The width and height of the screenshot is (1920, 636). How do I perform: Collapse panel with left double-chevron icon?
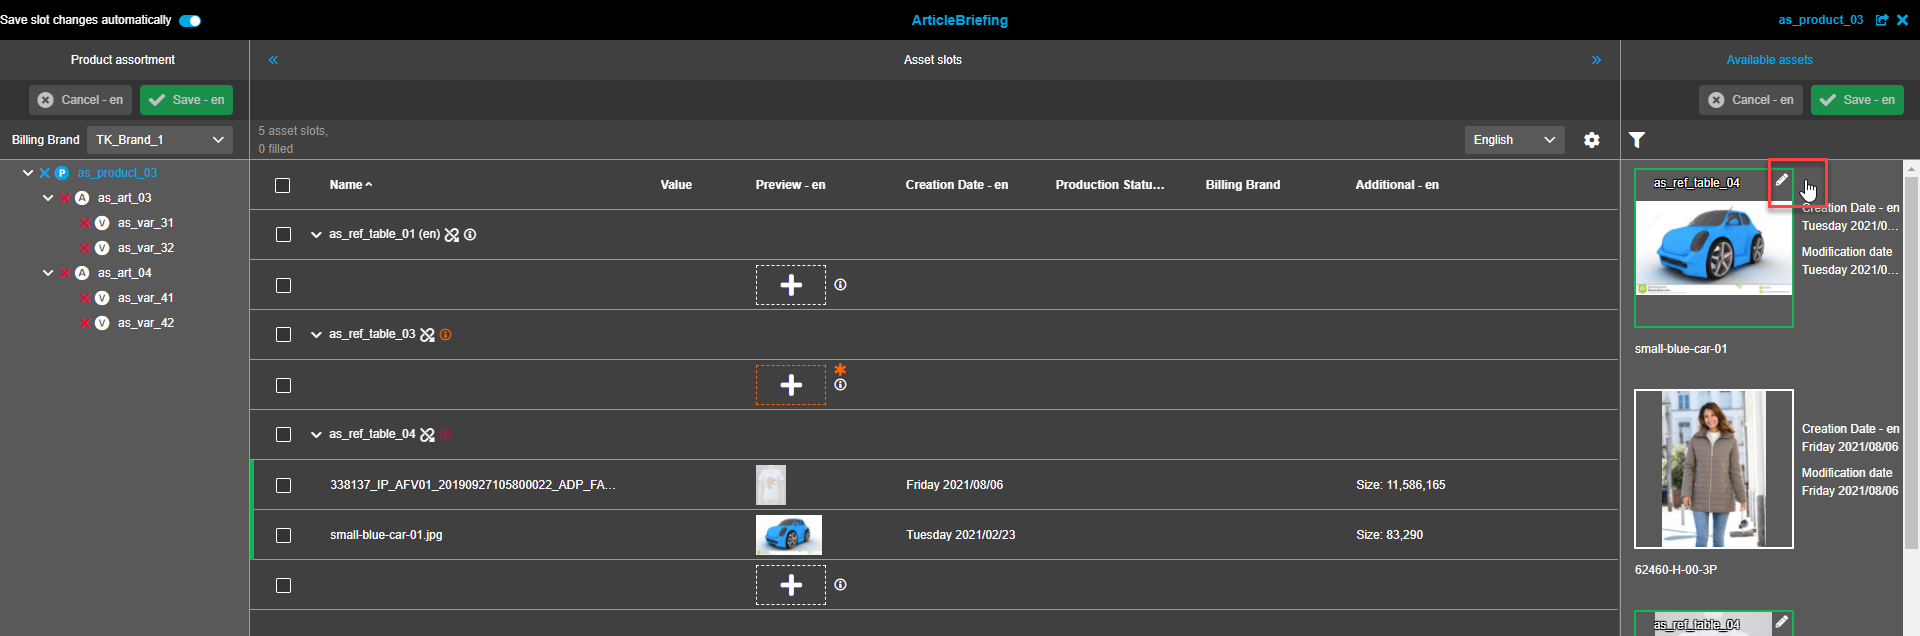273,60
